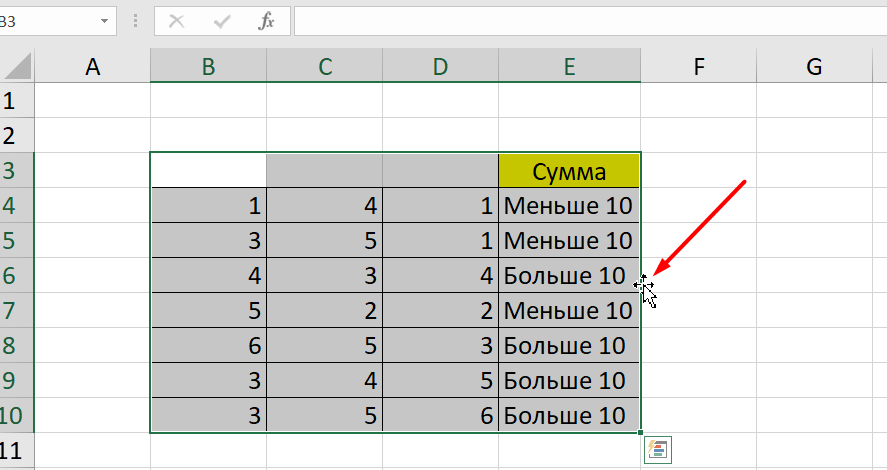Select column A header
This screenshot has width=887, height=470.
93,67
